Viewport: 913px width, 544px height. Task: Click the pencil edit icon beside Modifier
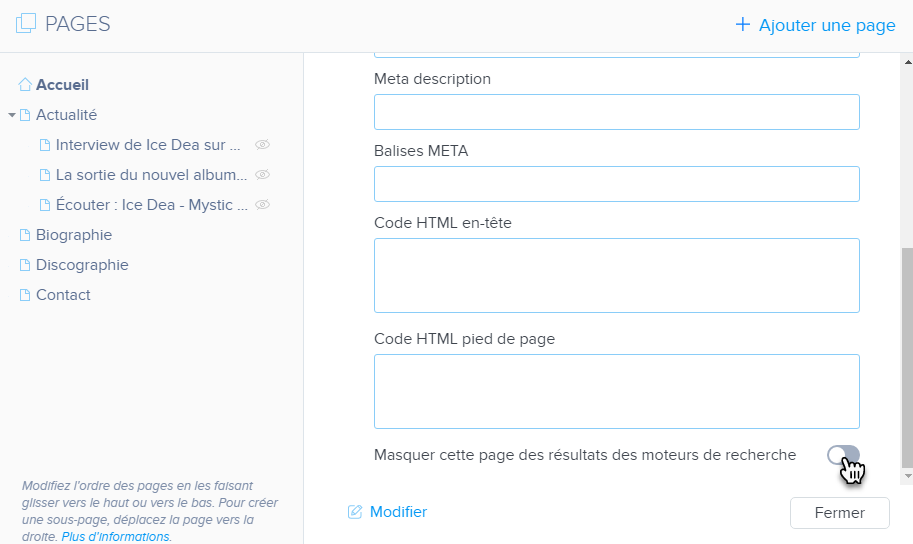tap(354, 512)
